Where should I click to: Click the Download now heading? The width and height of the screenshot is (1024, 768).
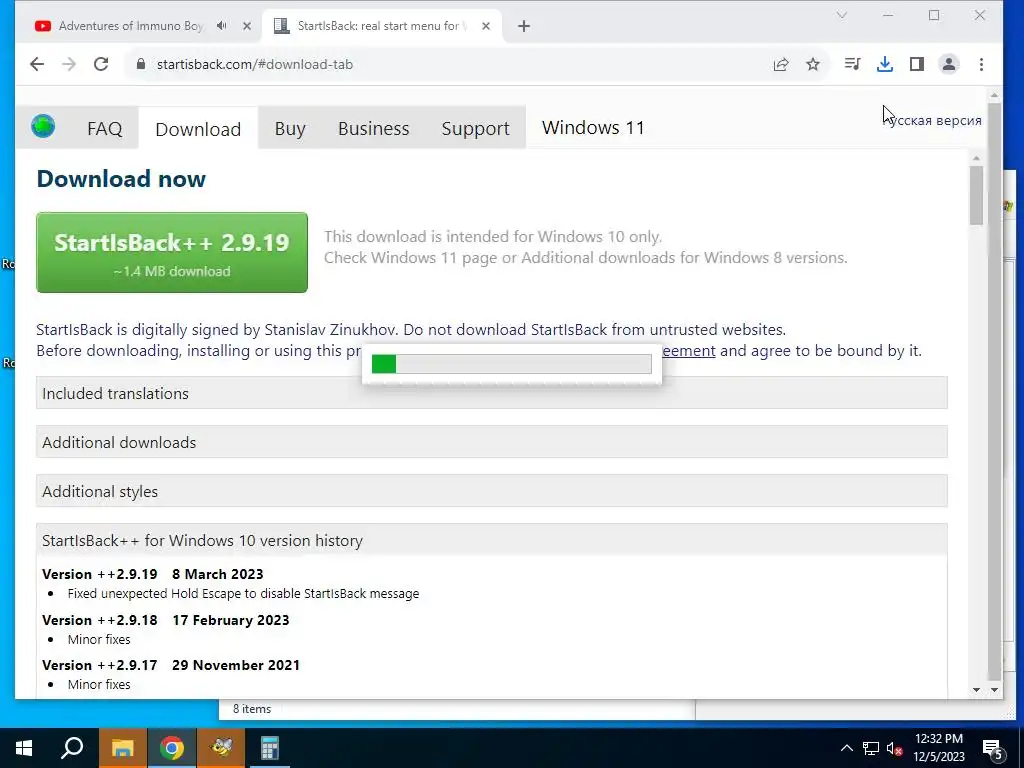click(121, 178)
